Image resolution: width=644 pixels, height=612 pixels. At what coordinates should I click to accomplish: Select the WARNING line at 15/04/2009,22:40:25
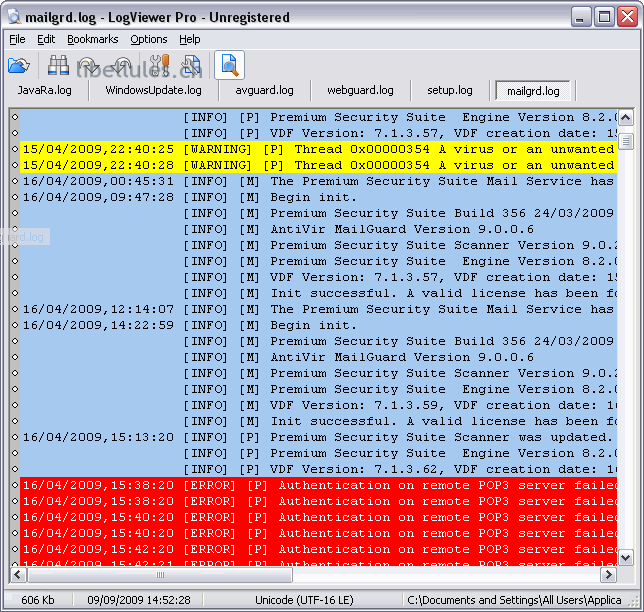[x=318, y=149]
